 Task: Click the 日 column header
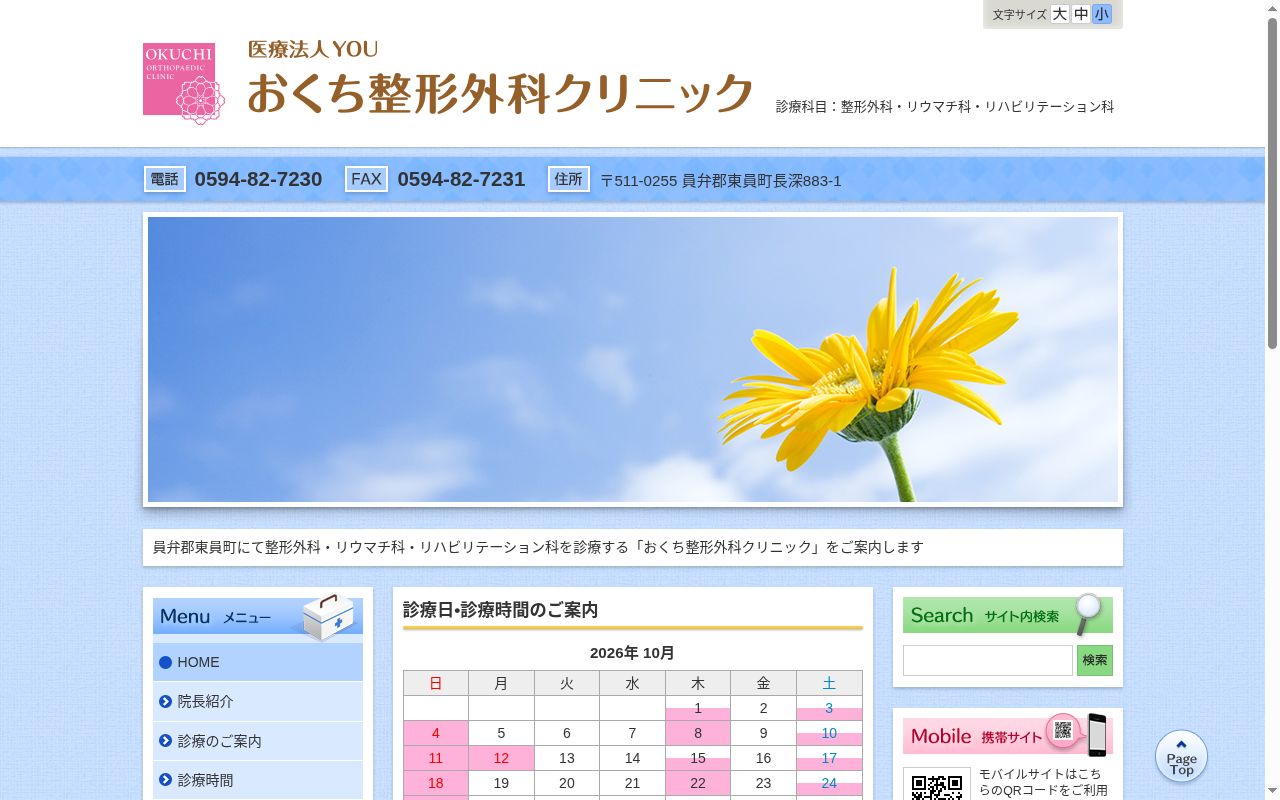click(436, 683)
